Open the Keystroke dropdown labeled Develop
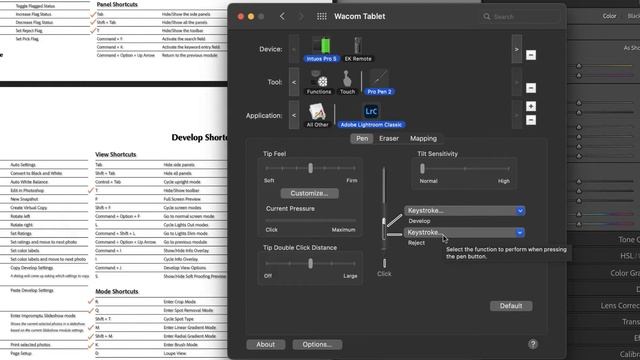The height and width of the screenshot is (360, 640). (x=464, y=211)
